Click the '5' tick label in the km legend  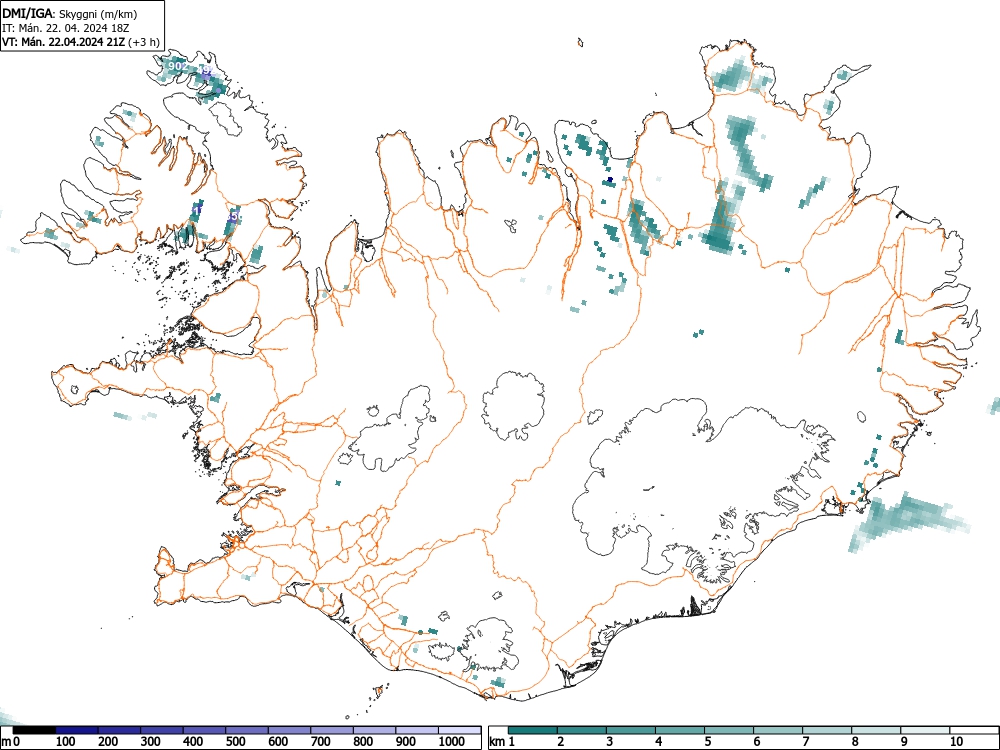coord(708,742)
